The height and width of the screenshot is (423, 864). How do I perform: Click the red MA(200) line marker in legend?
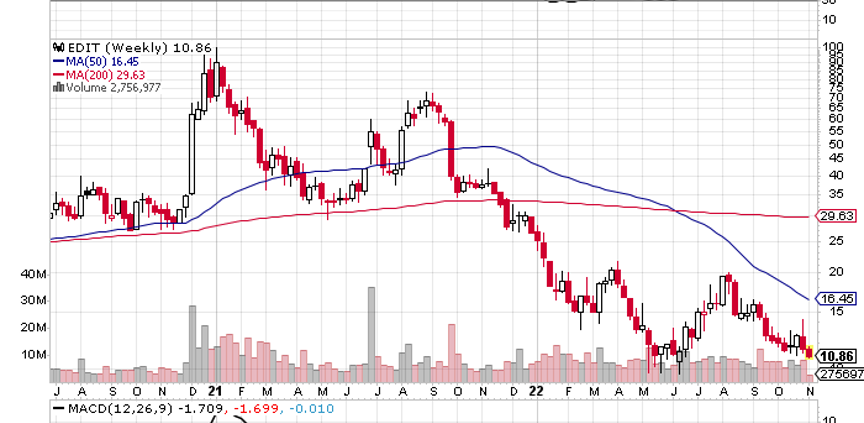coord(58,74)
